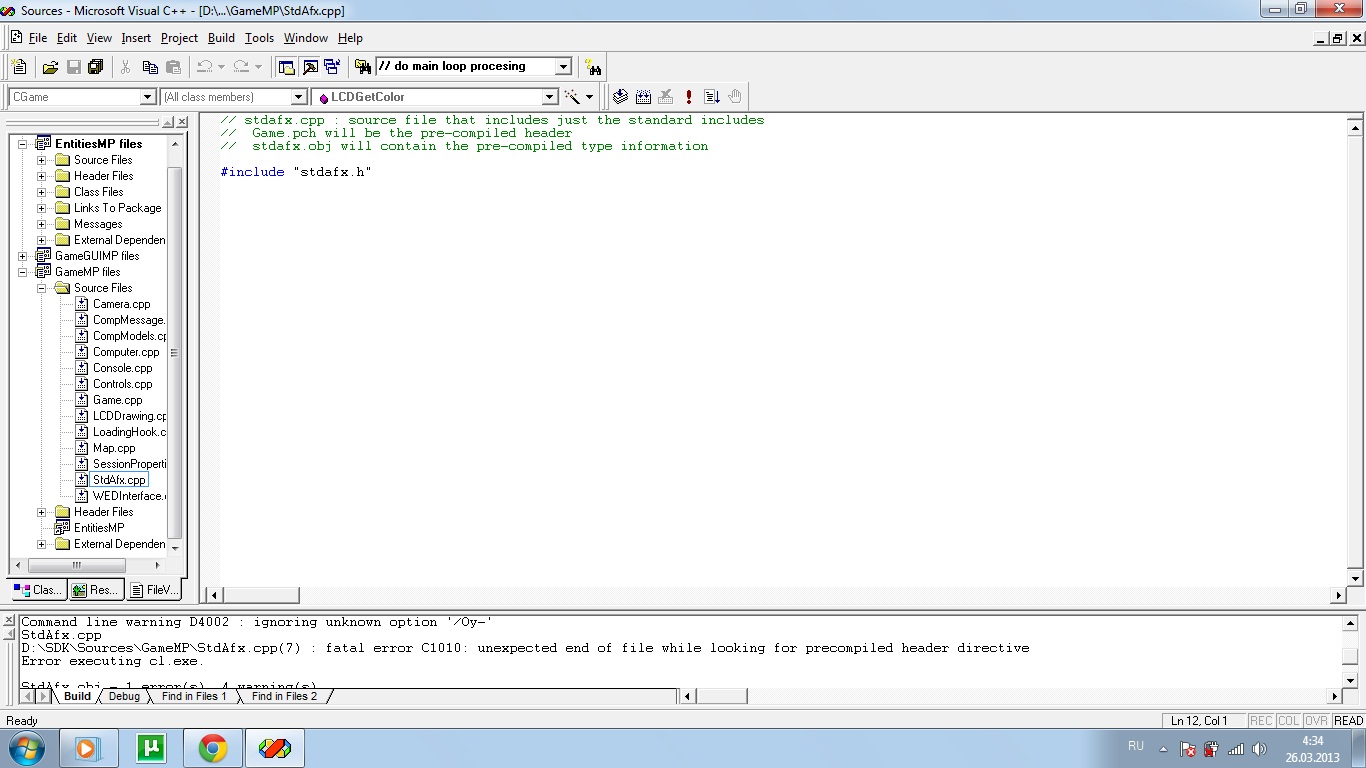
Task: Expand the Class Files folder
Action: point(41,192)
